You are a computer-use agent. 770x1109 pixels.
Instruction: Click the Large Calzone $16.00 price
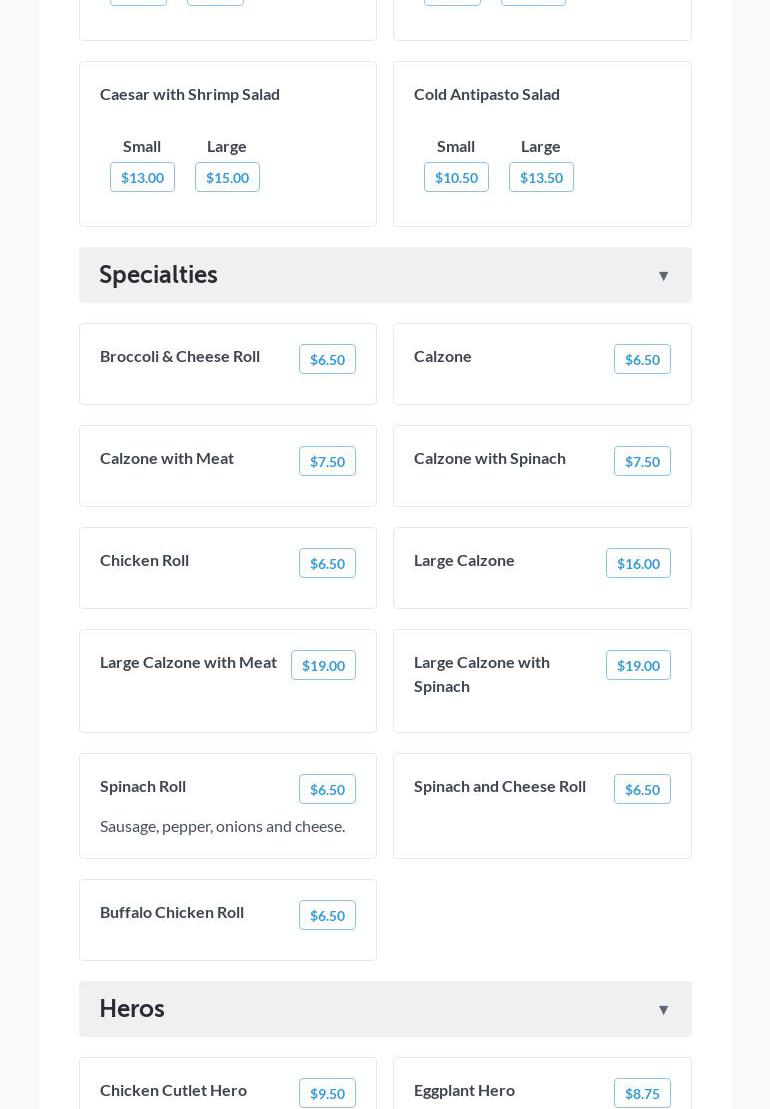[638, 563]
